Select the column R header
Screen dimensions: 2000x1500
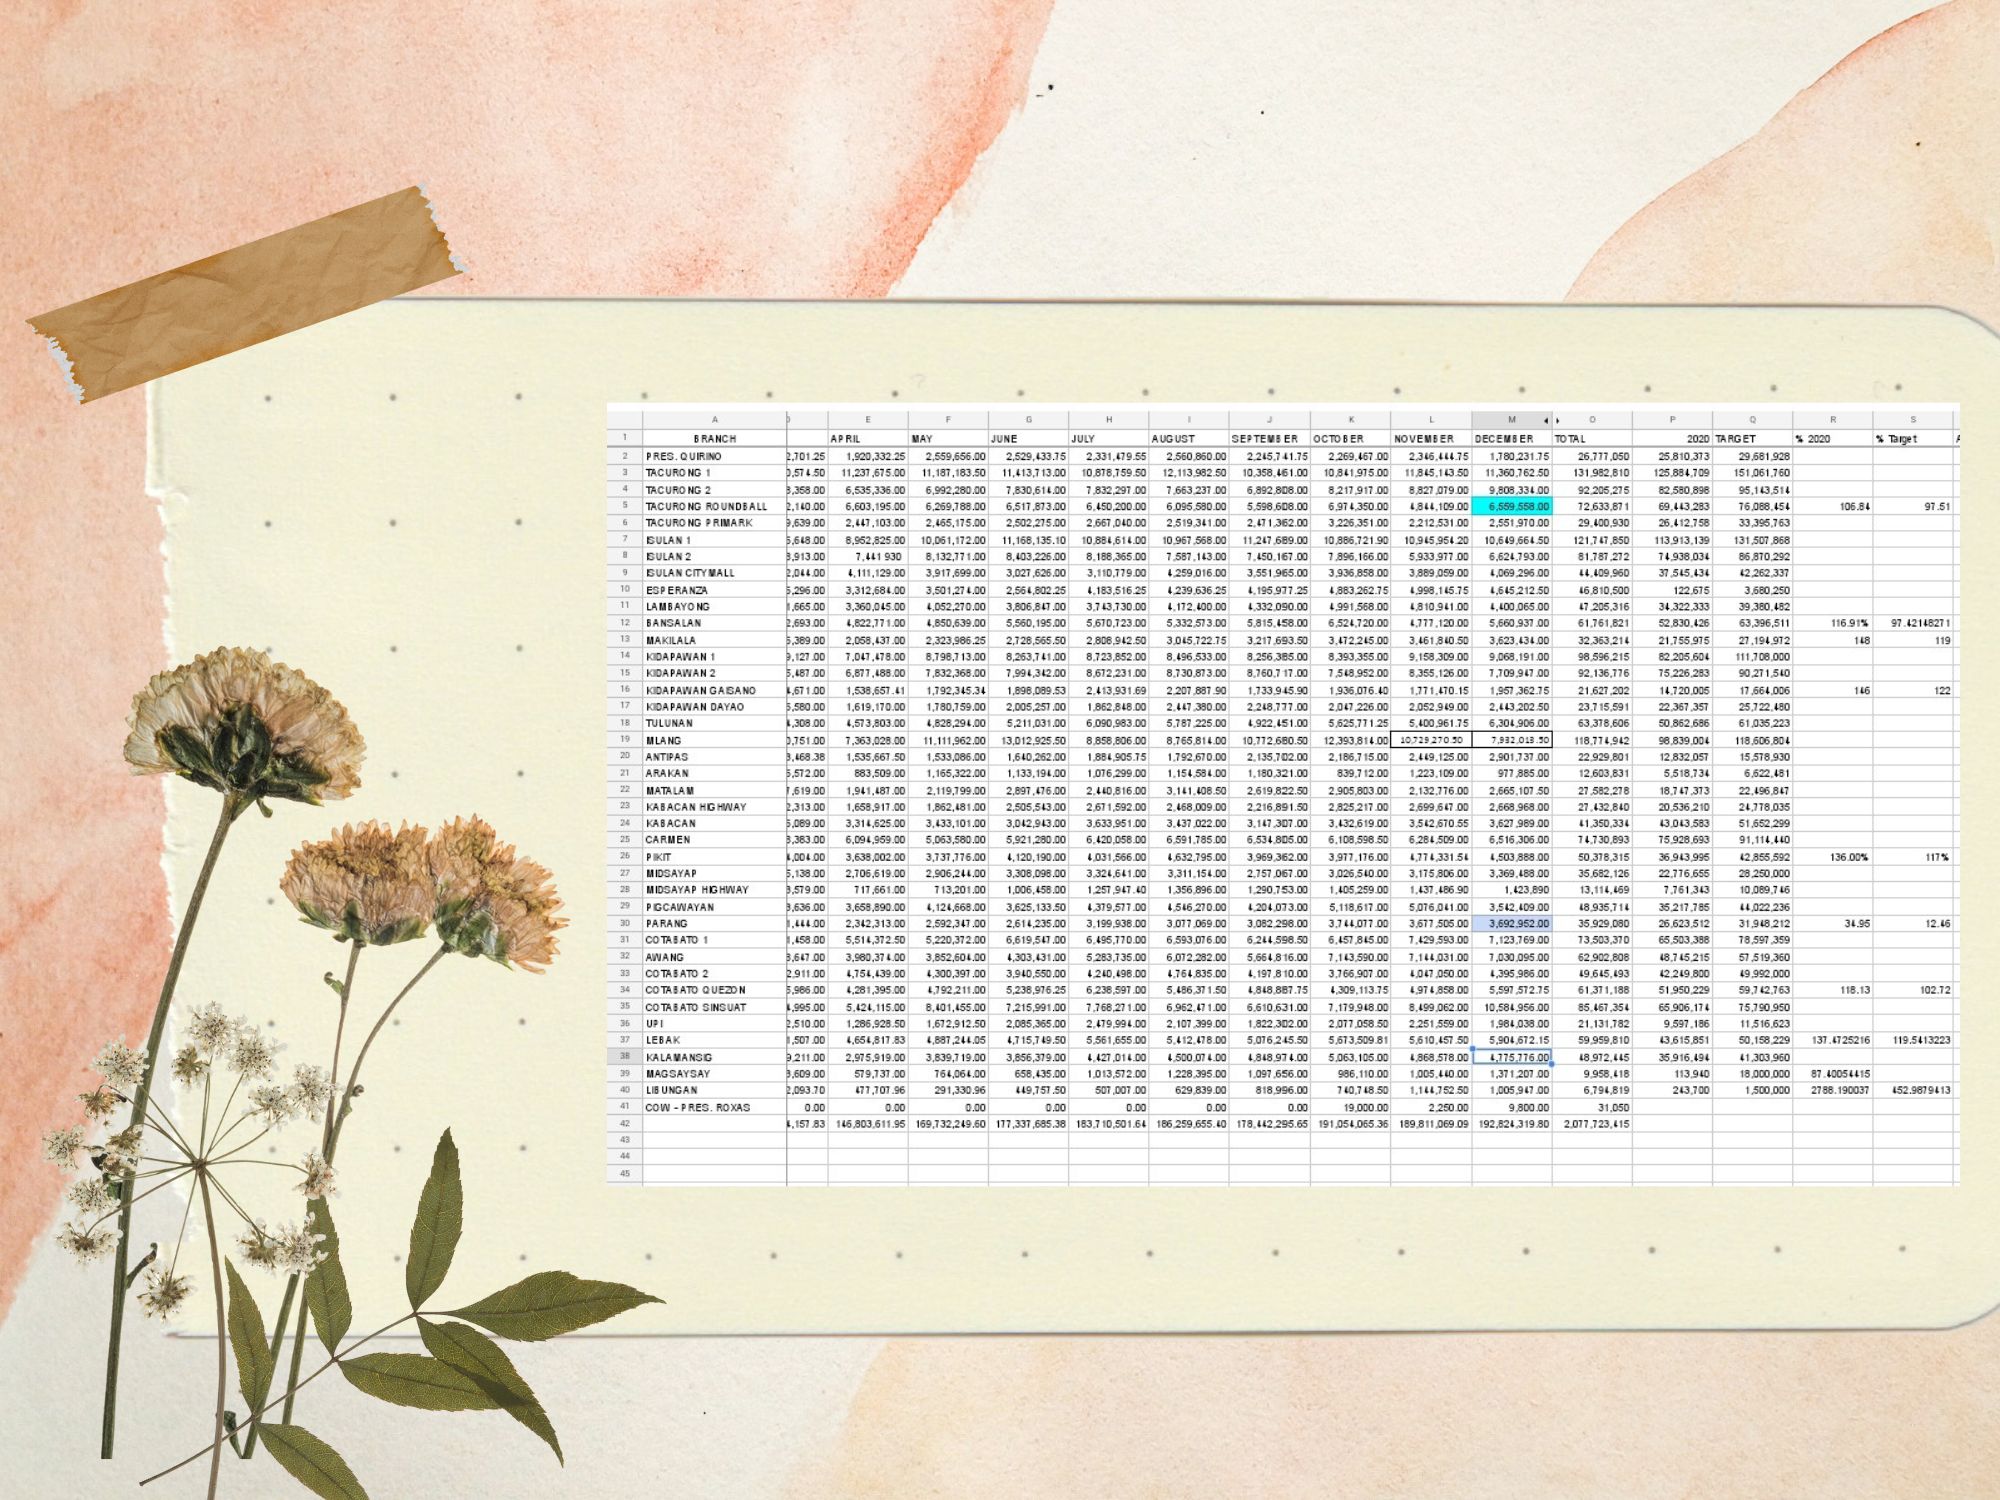[1832, 420]
